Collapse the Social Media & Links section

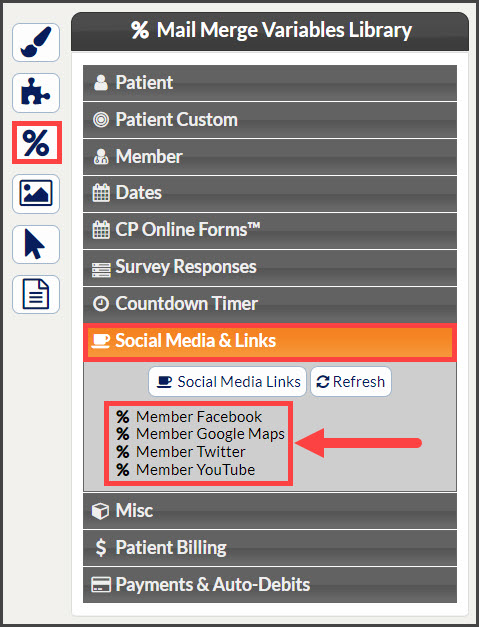tap(270, 342)
